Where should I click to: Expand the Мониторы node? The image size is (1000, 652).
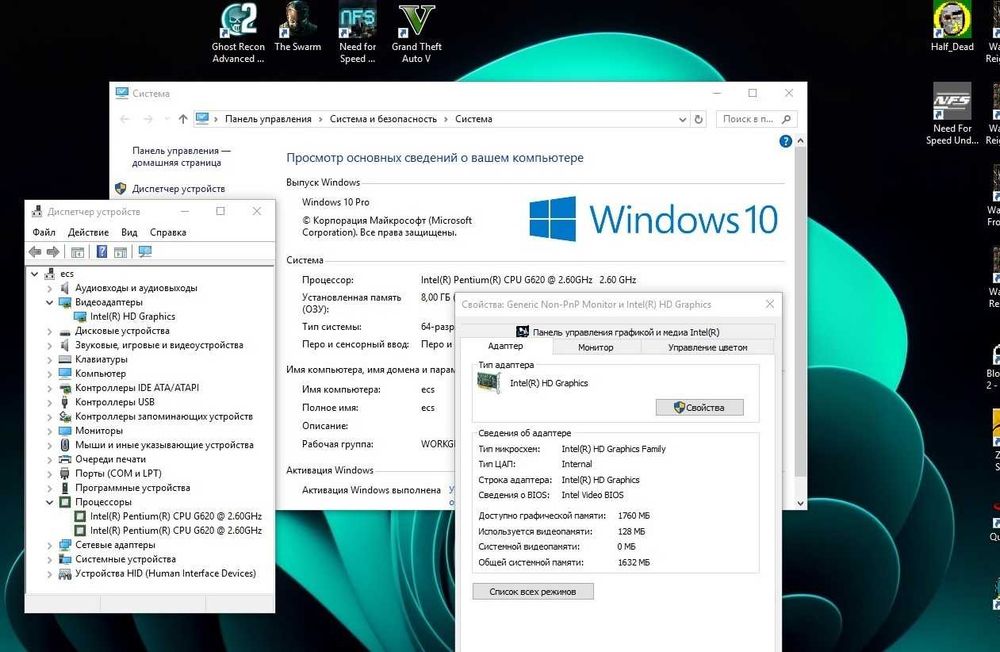pos(50,431)
